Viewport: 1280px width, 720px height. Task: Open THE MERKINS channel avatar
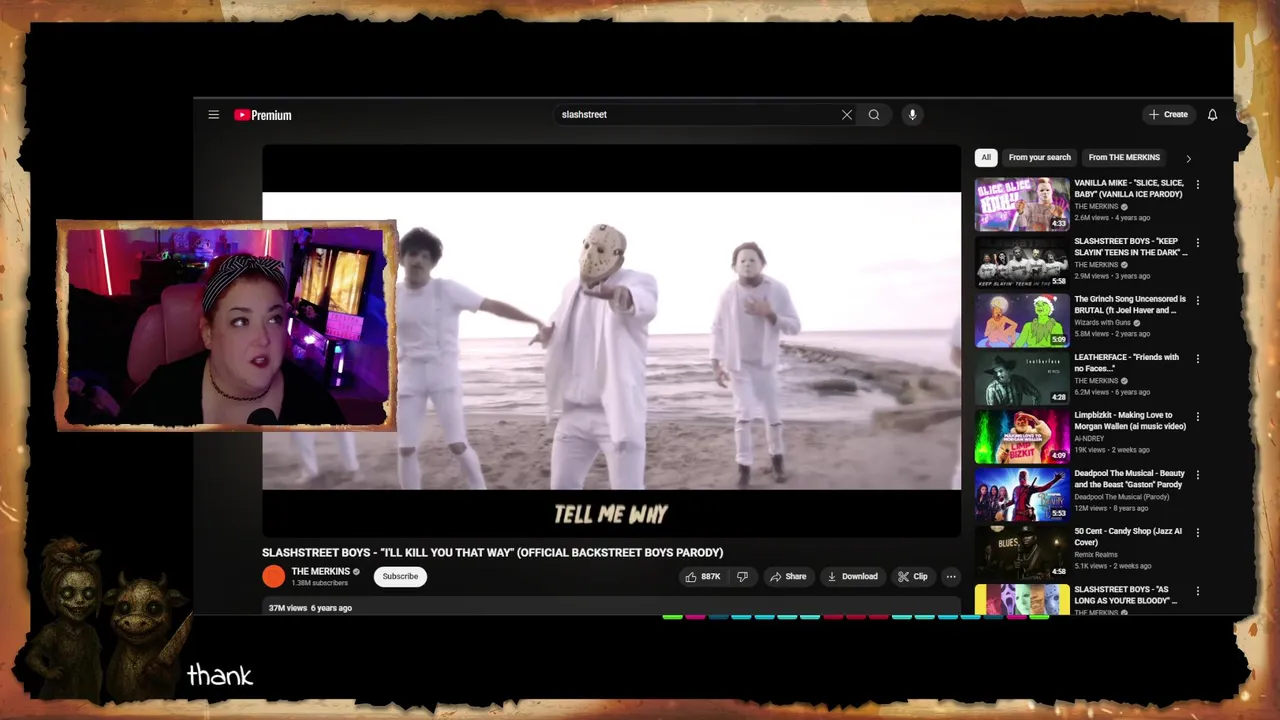[x=273, y=576]
